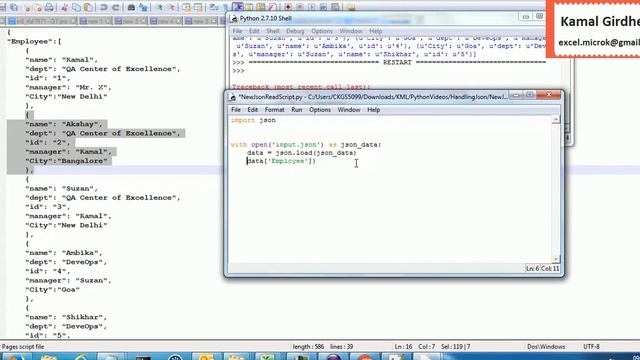Screen dimensions: 640x360
Task: Click the Stop Recording macro icon
Action: coord(300,7)
